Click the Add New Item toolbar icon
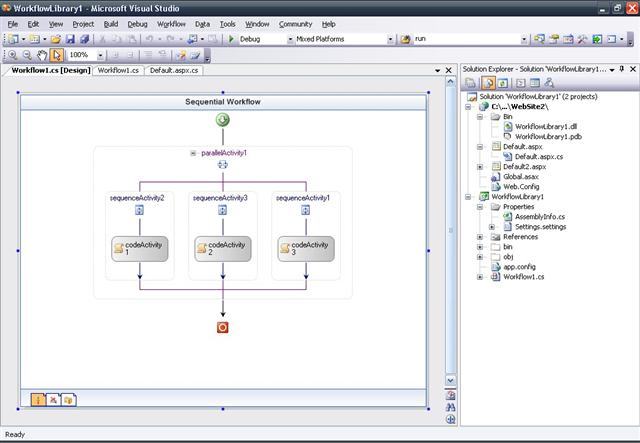 coord(34,39)
